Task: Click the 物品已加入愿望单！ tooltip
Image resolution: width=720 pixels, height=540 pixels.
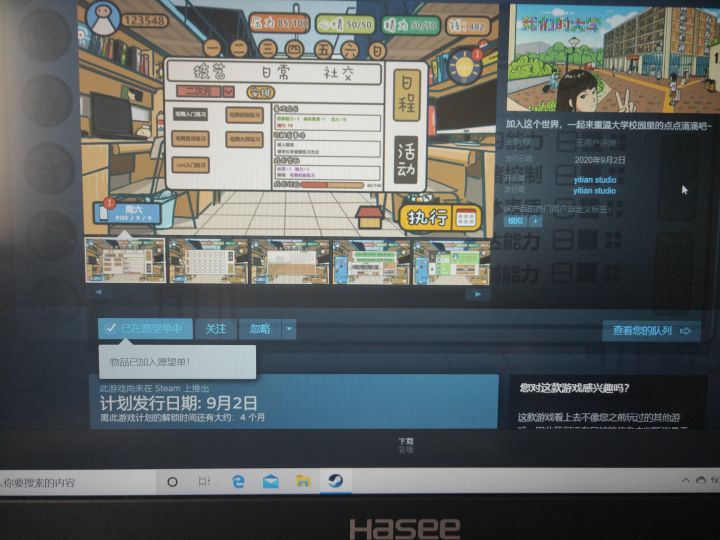Action: click(177, 362)
